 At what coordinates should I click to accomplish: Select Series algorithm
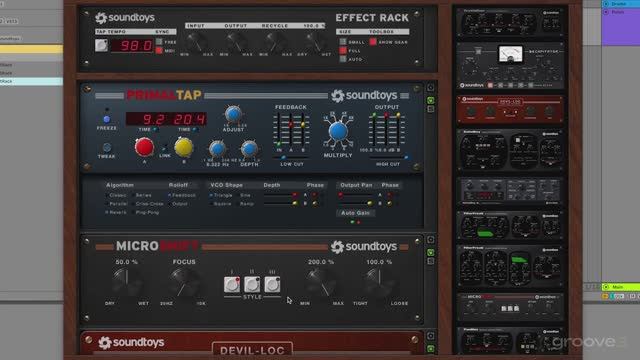tap(141, 195)
